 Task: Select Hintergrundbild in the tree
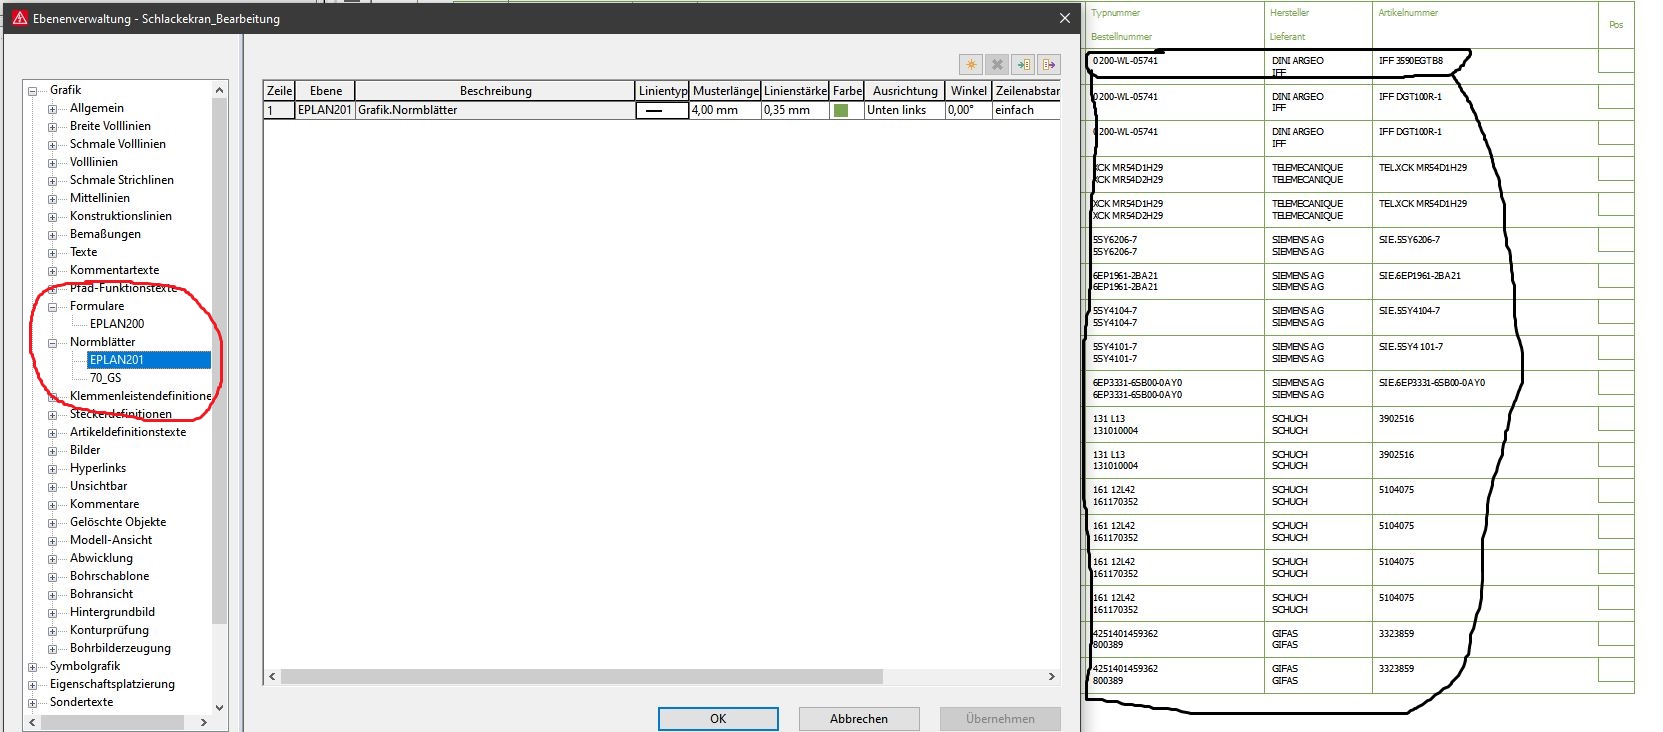tap(112, 612)
